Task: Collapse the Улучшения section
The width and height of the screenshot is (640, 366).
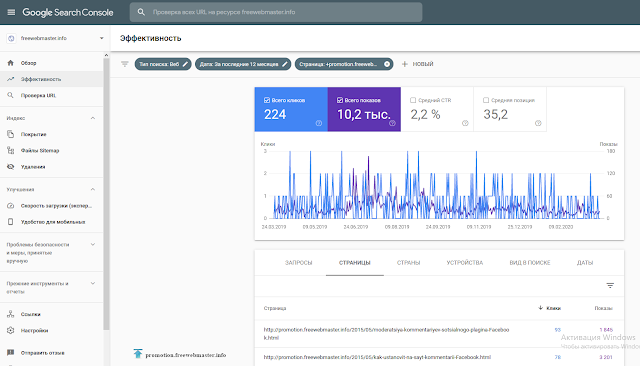Action: click(93, 190)
